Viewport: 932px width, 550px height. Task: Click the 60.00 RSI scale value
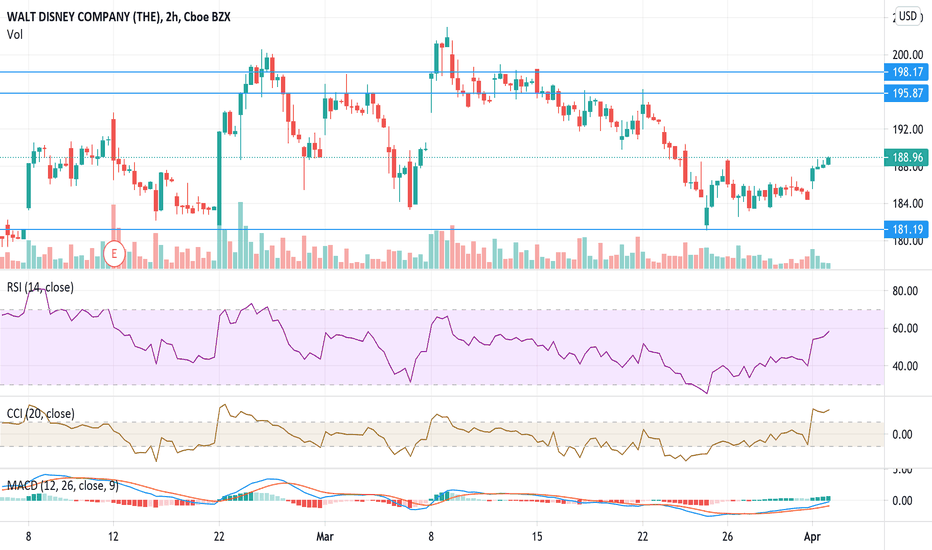pyautogui.click(x=905, y=328)
